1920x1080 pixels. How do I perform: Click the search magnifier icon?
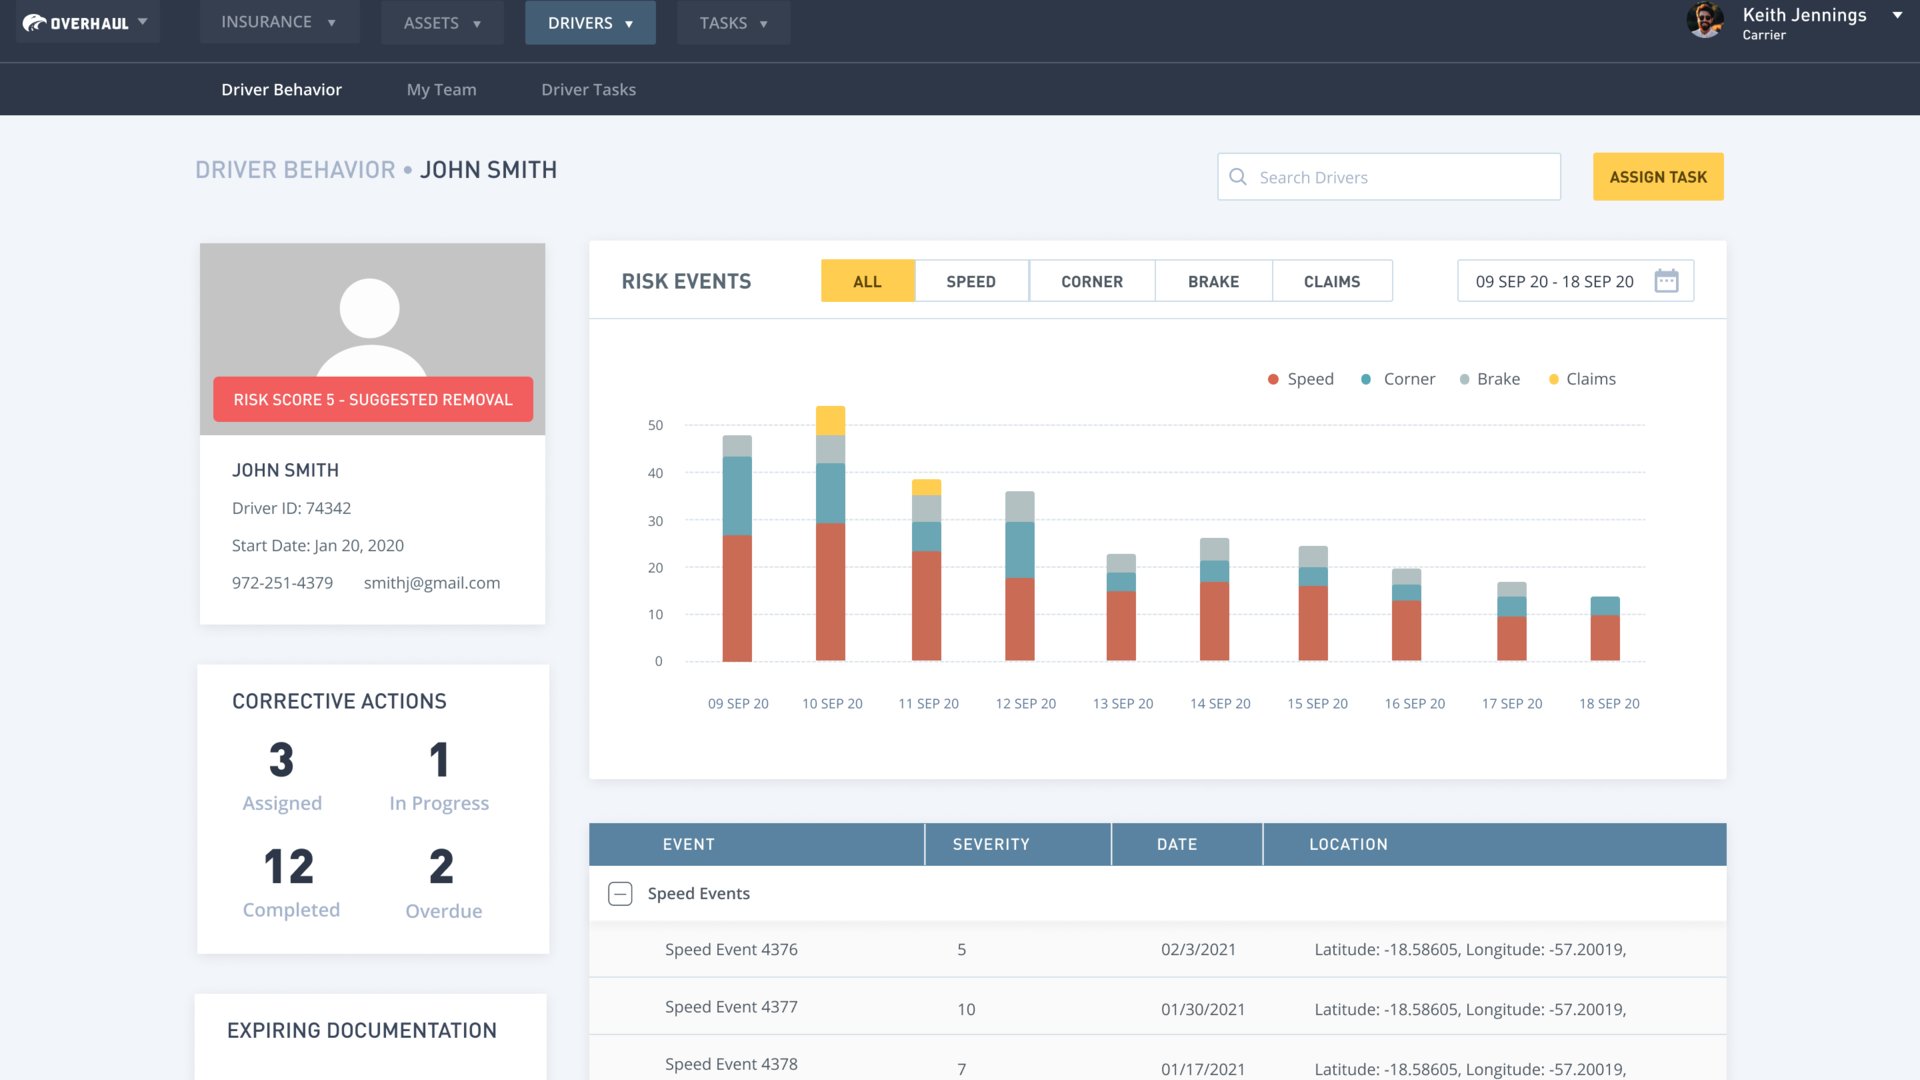click(x=1238, y=177)
